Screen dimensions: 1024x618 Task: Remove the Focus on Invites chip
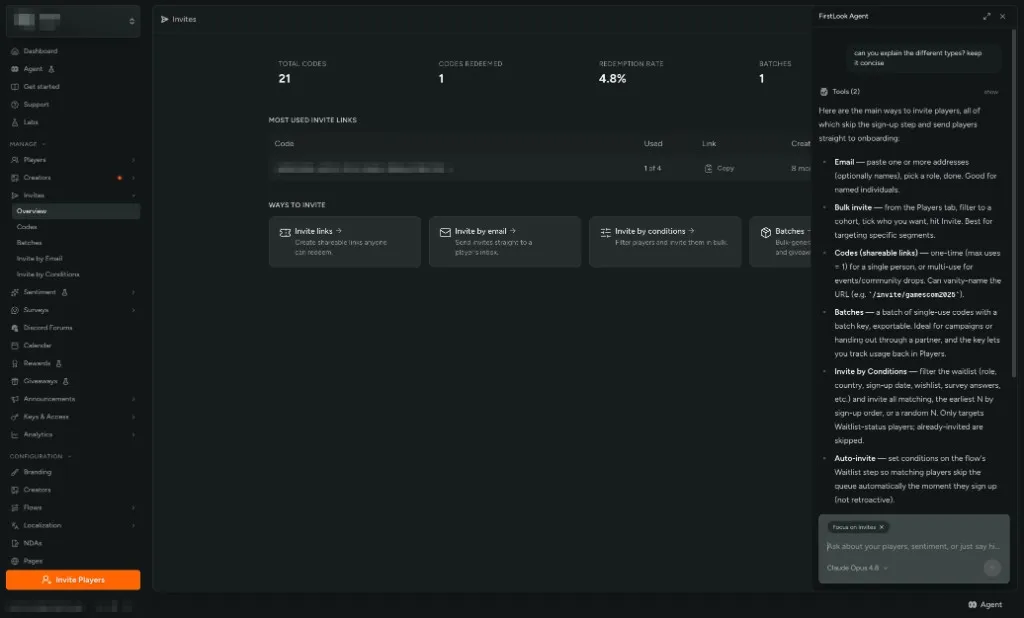[x=881, y=527]
